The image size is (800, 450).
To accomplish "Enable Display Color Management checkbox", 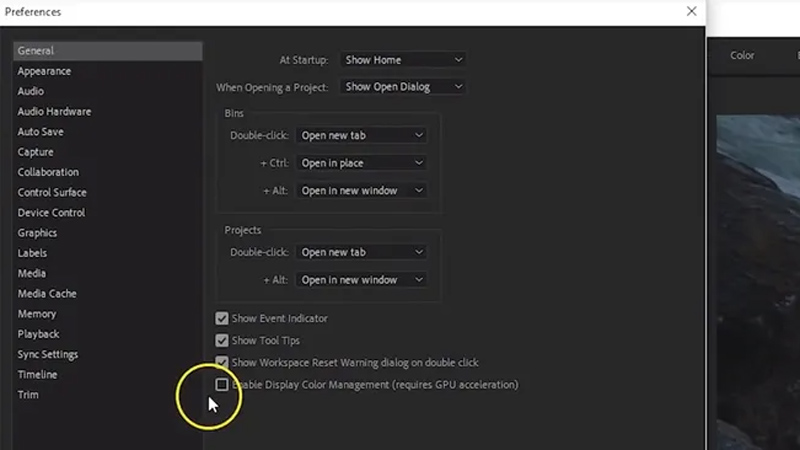I will [222, 384].
